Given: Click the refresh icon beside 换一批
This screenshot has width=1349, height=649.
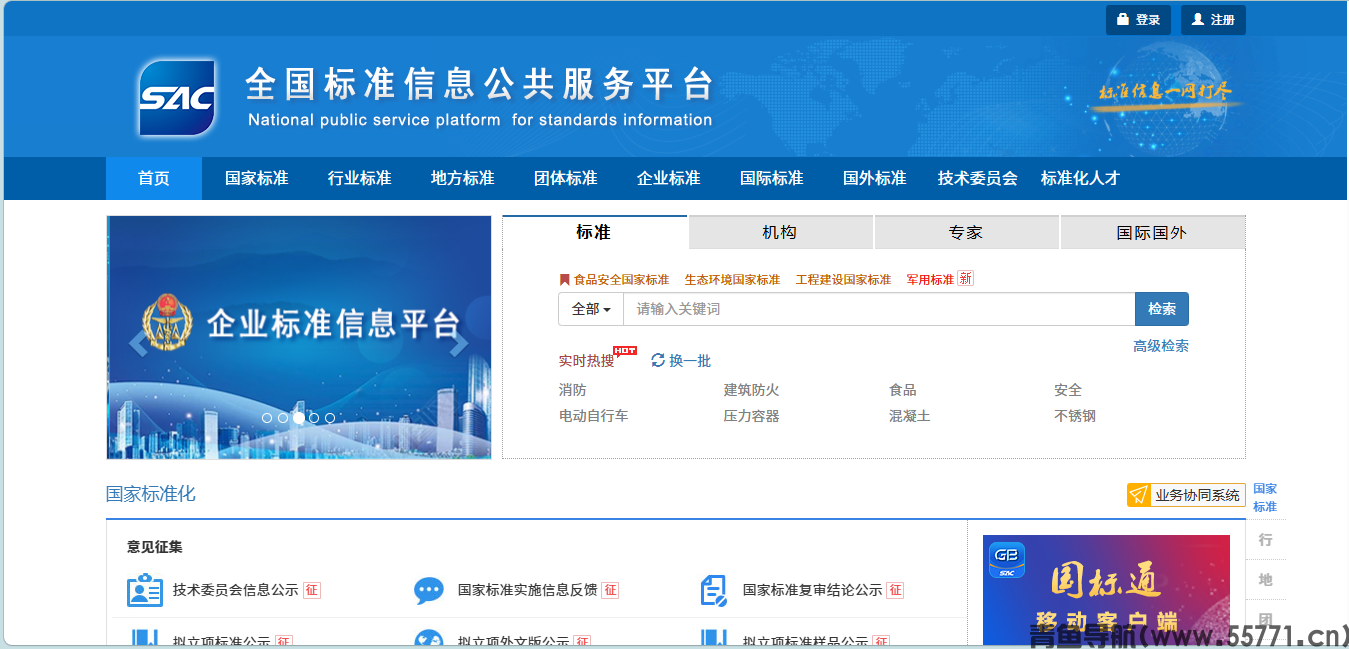Looking at the screenshot, I should pyautogui.click(x=658, y=360).
